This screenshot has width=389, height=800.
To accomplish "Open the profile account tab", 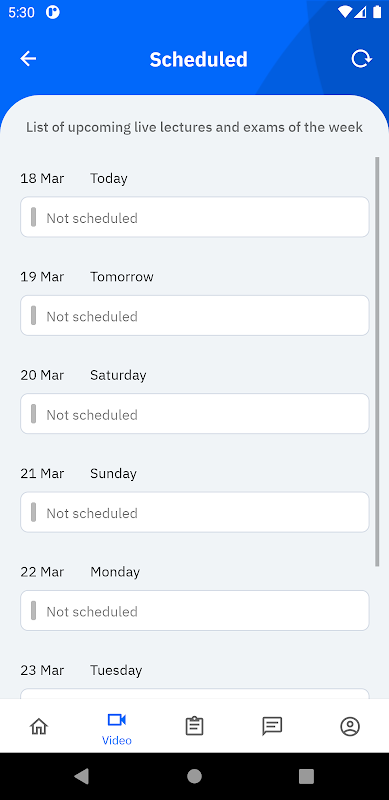I will pos(350,726).
